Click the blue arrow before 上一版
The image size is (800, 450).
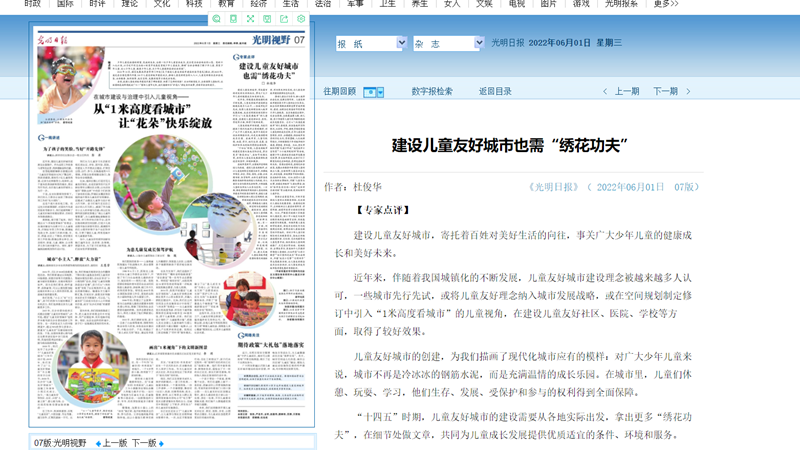pyautogui.click(x=98, y=443)
